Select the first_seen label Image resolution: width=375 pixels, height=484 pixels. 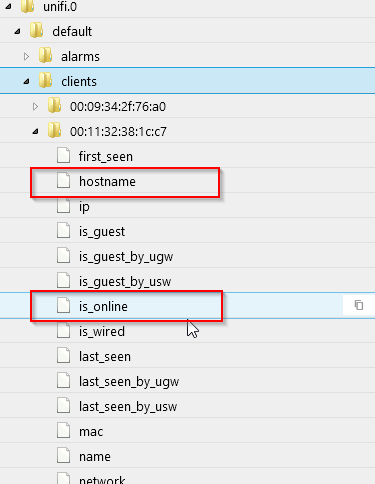(106, 157)
